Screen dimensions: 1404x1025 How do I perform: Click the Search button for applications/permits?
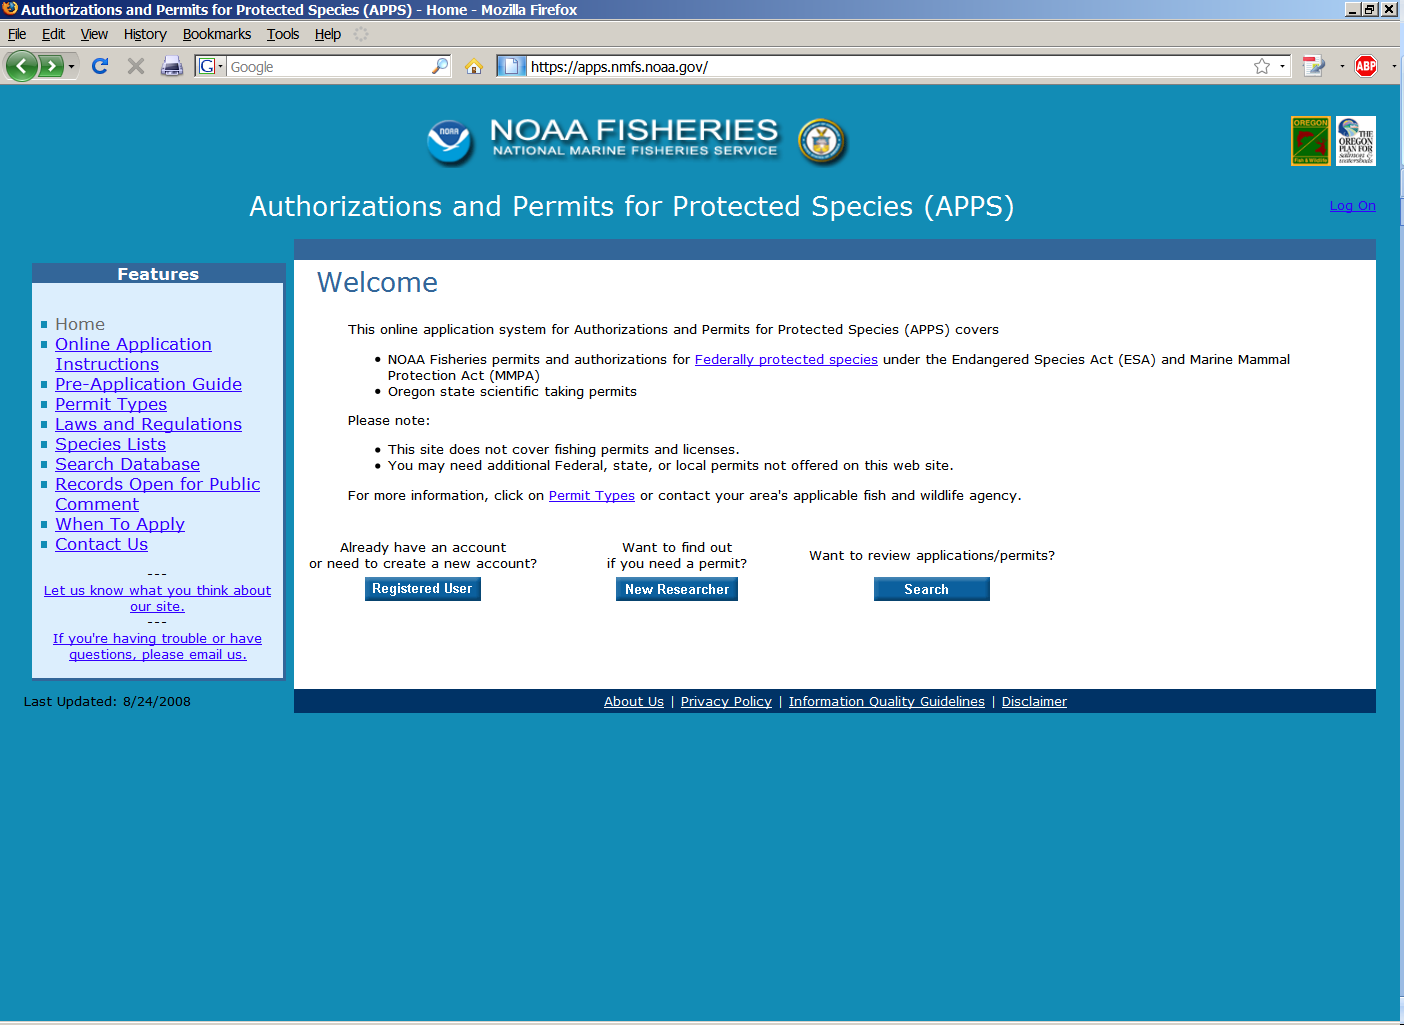point(932,589)
